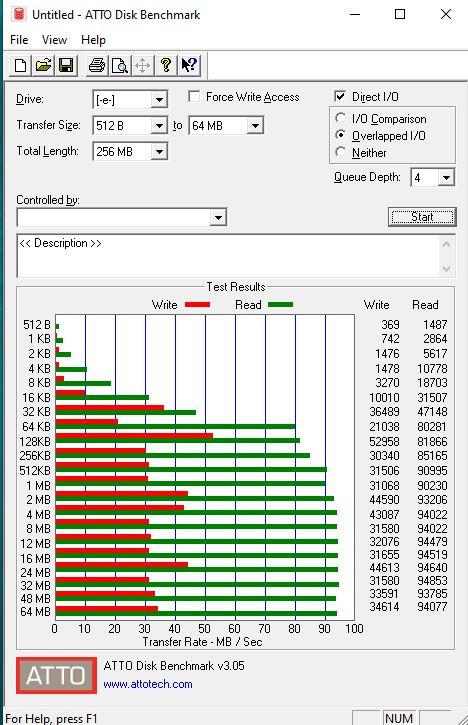Open the File menu
This screenshot has width=468, height=725.
click(x=19, y=40)
